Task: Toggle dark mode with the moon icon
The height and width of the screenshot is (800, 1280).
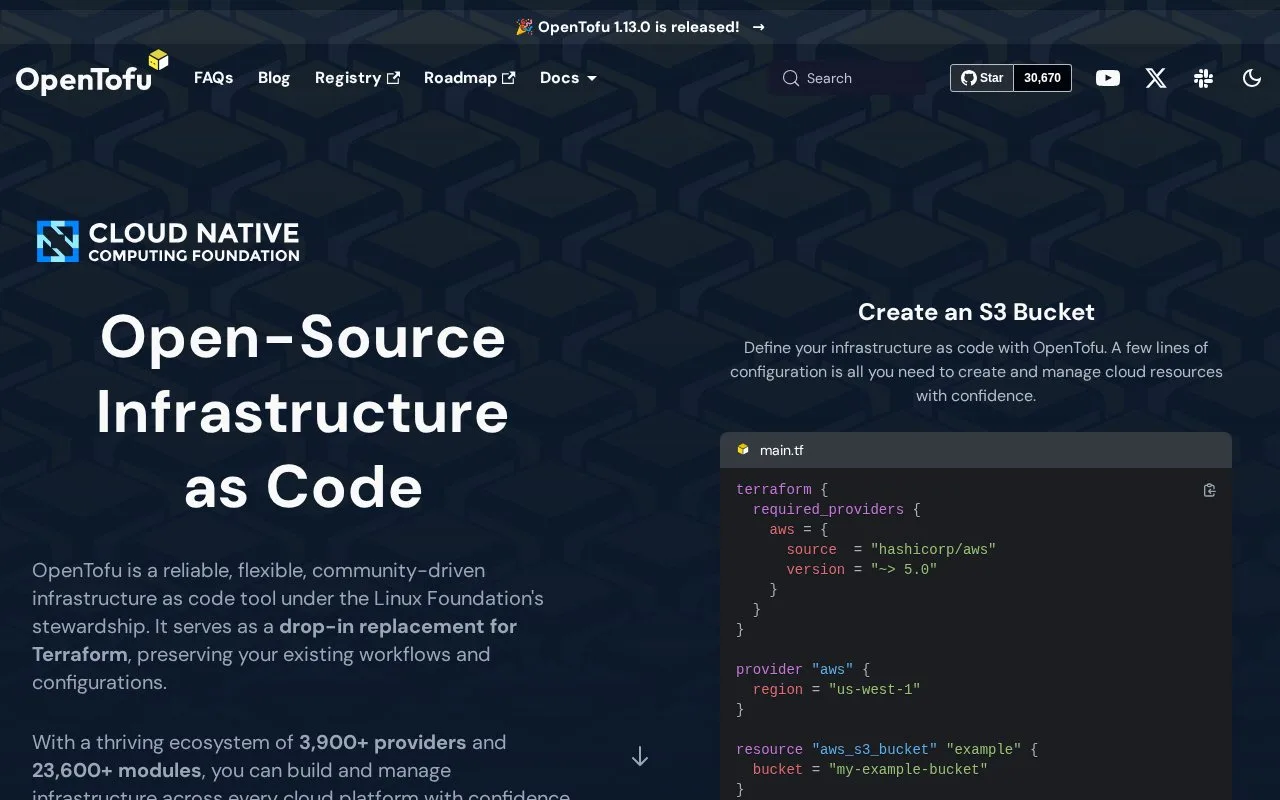Action: [1252, 78]
